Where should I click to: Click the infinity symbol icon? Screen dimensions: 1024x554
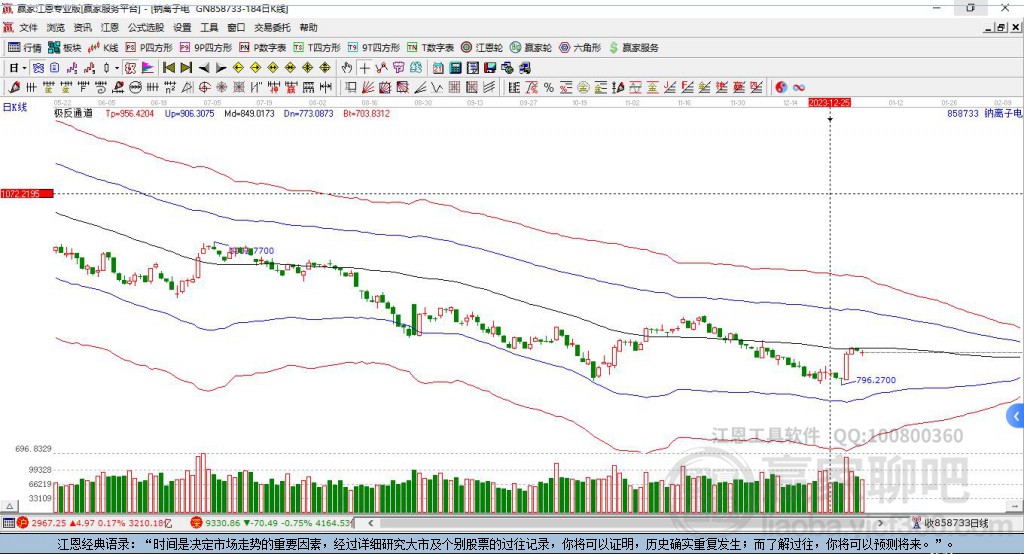point(799,88)
